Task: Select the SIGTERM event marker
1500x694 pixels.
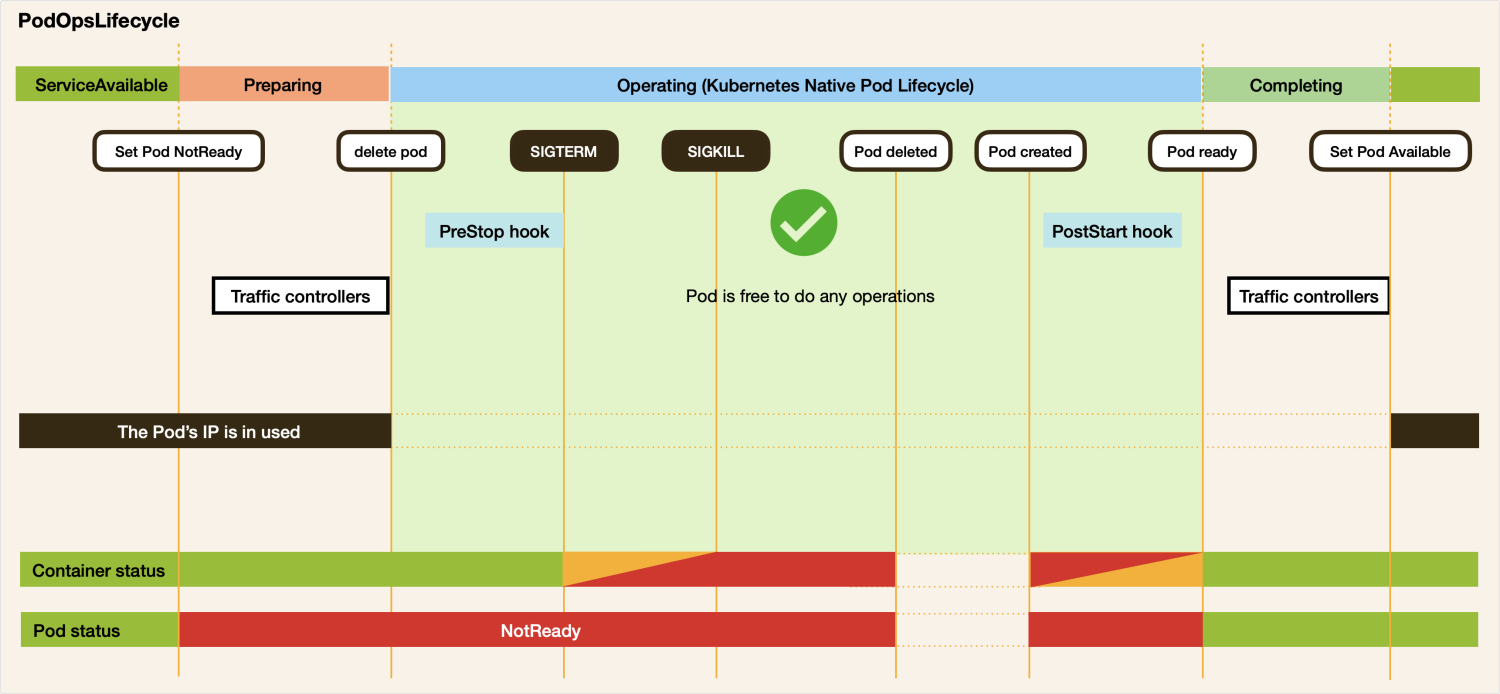Action: pyautogui.click(x=563, y=150)
